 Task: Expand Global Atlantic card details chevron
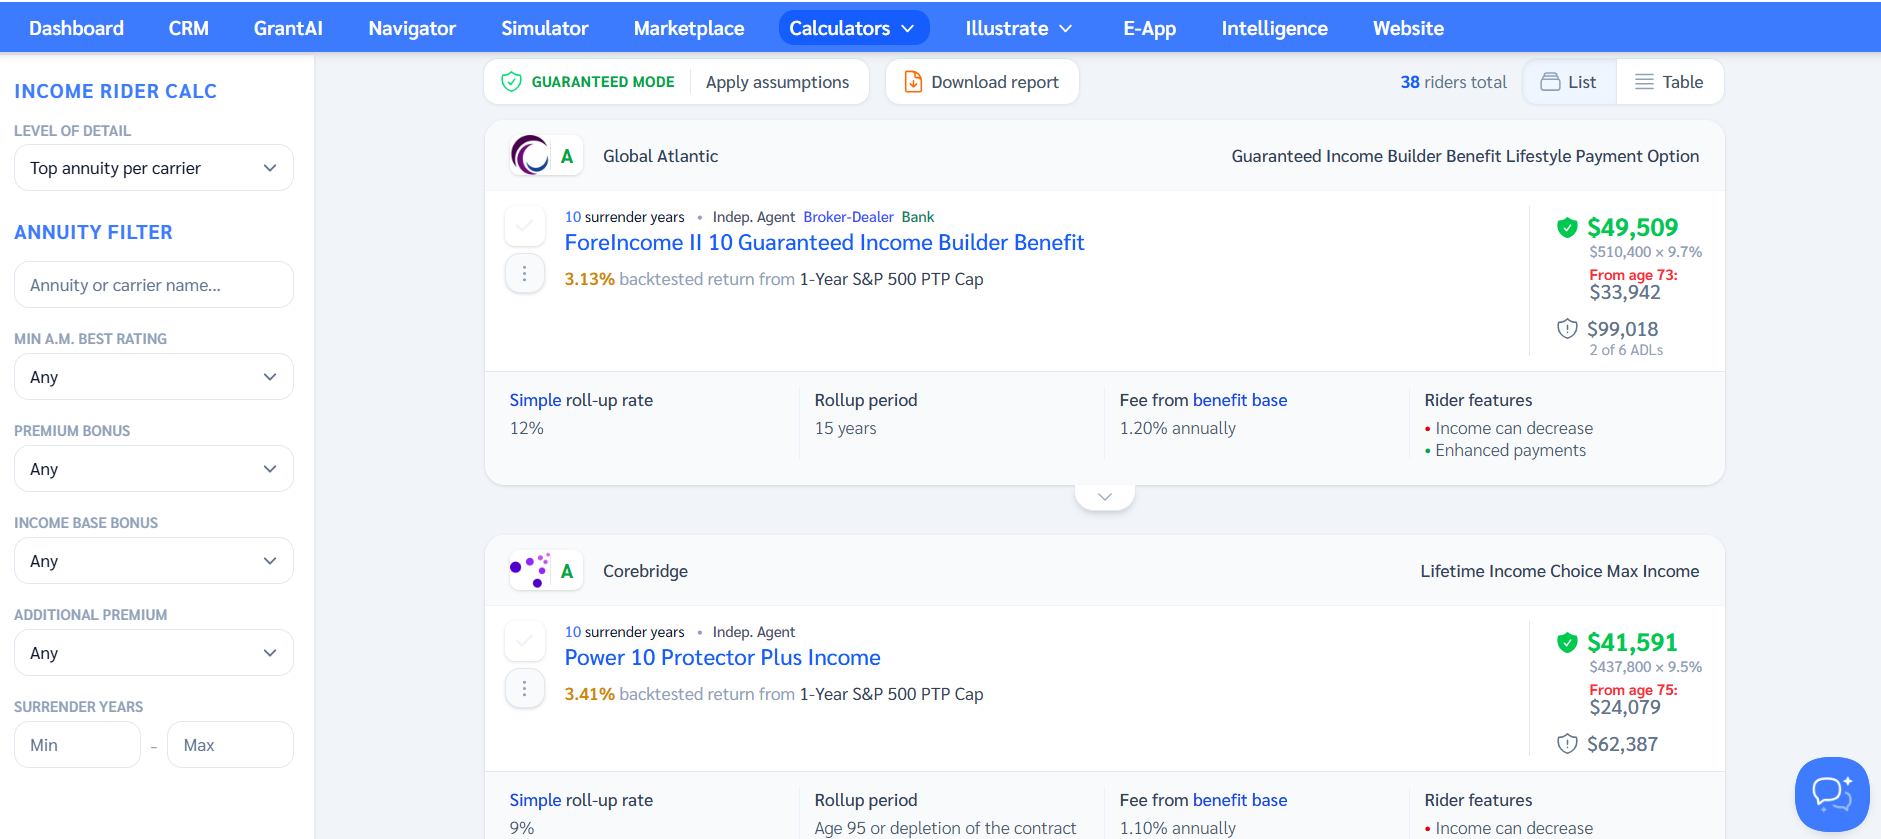pos(1104,497)
